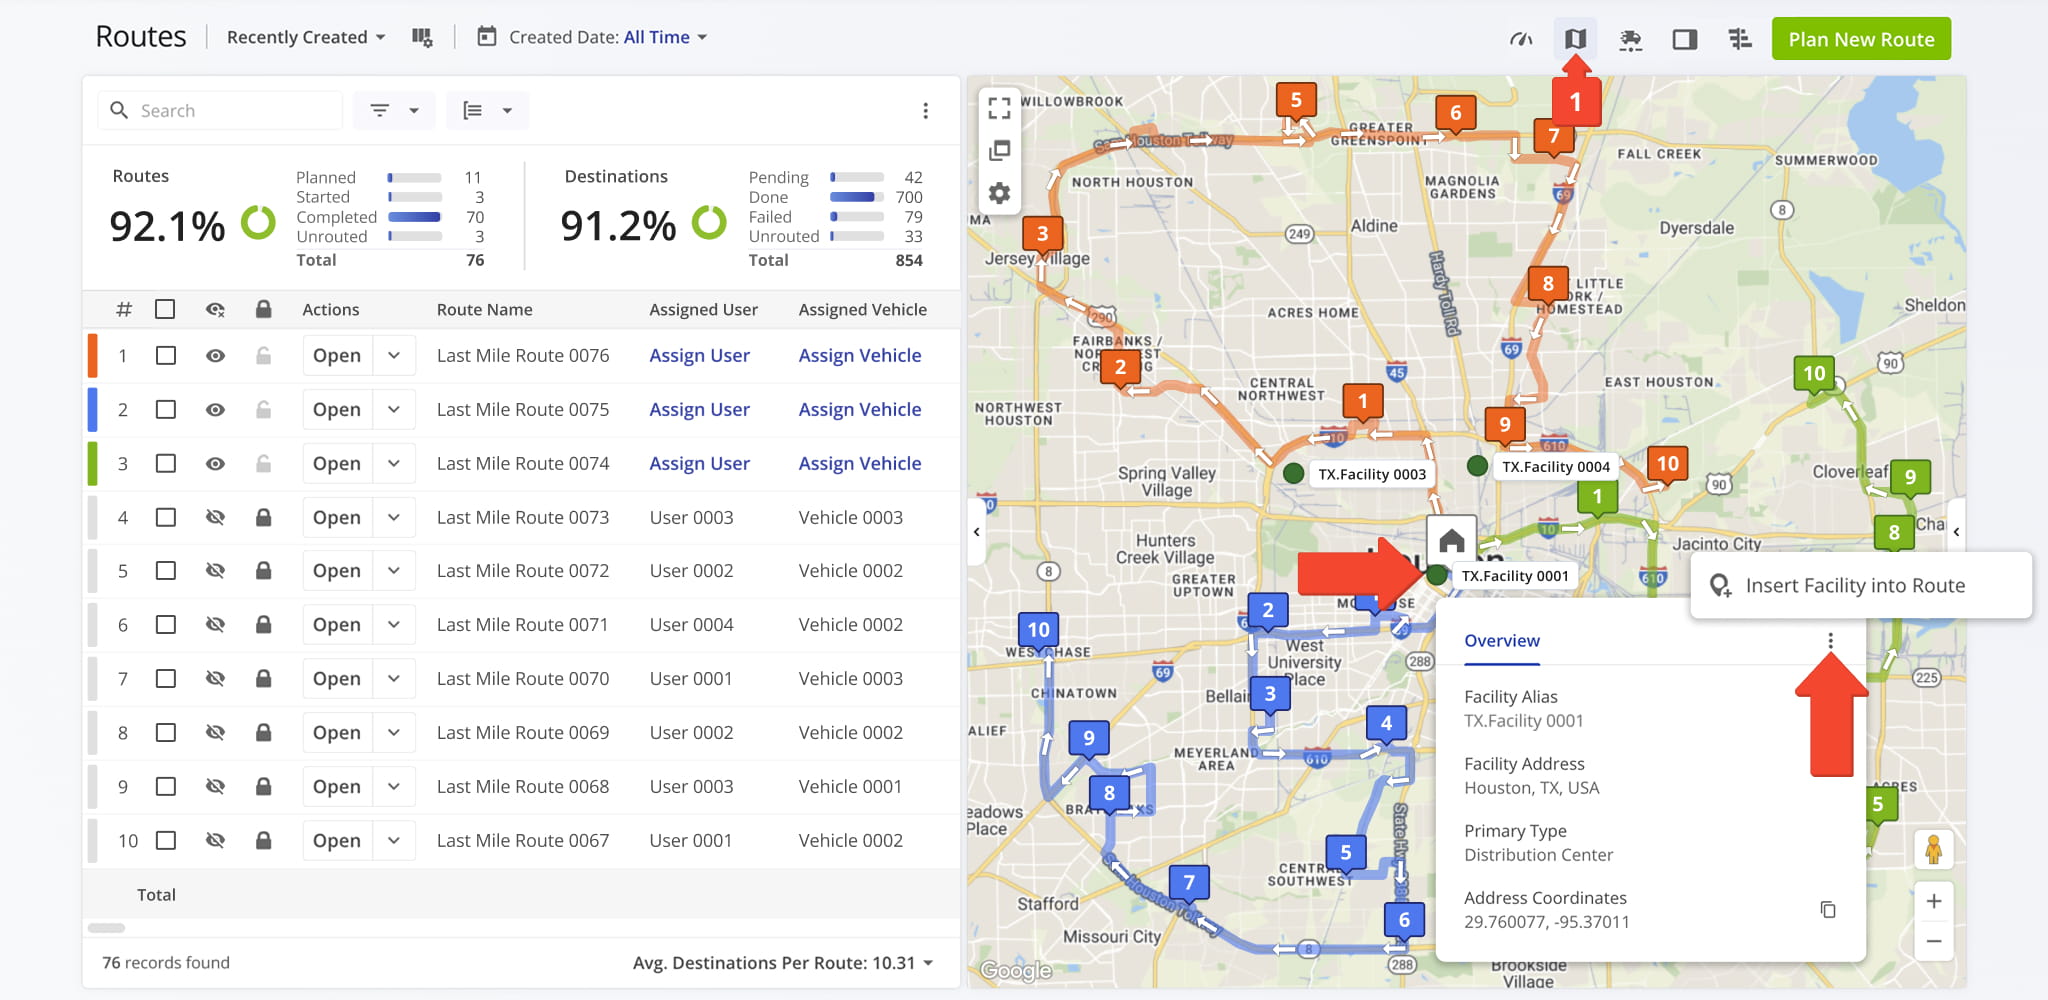Check the box for Last Mile Route 0075
Screen dimensions: 2048x1000
[165, 409]
